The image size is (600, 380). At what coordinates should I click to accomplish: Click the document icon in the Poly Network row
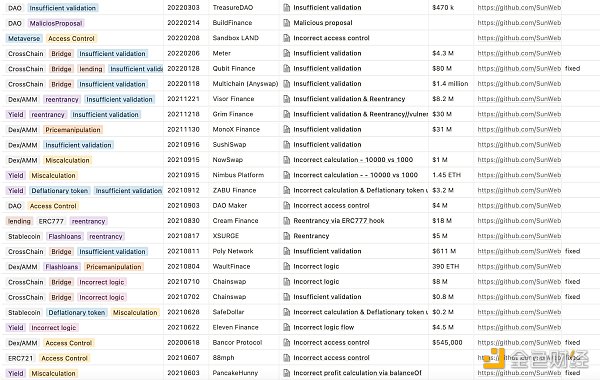click(286, 251)
